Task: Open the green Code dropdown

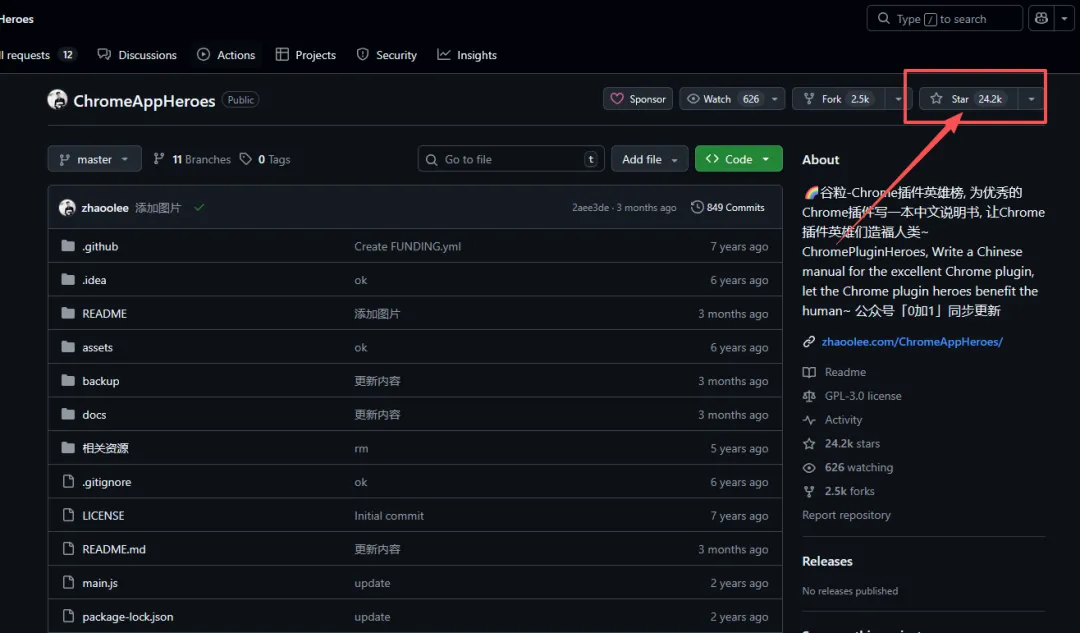Action: tap(738, 159)
